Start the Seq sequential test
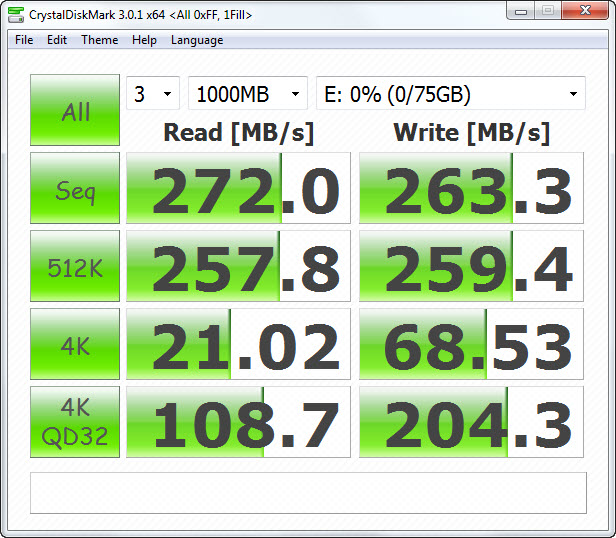Screen dimensions: 616x538 (75, 188)
